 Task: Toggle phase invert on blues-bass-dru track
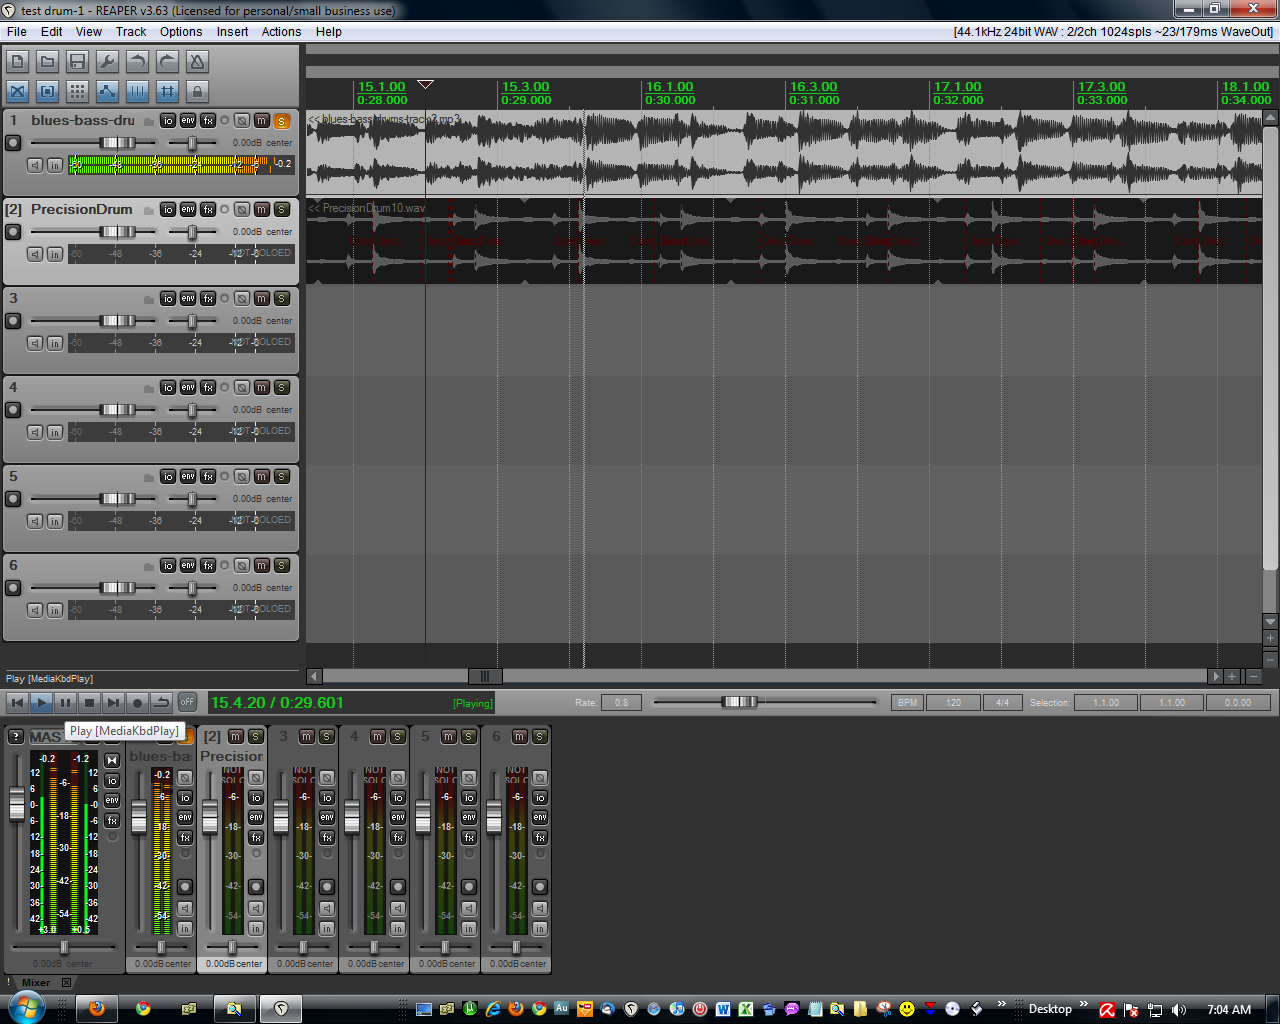242,120
